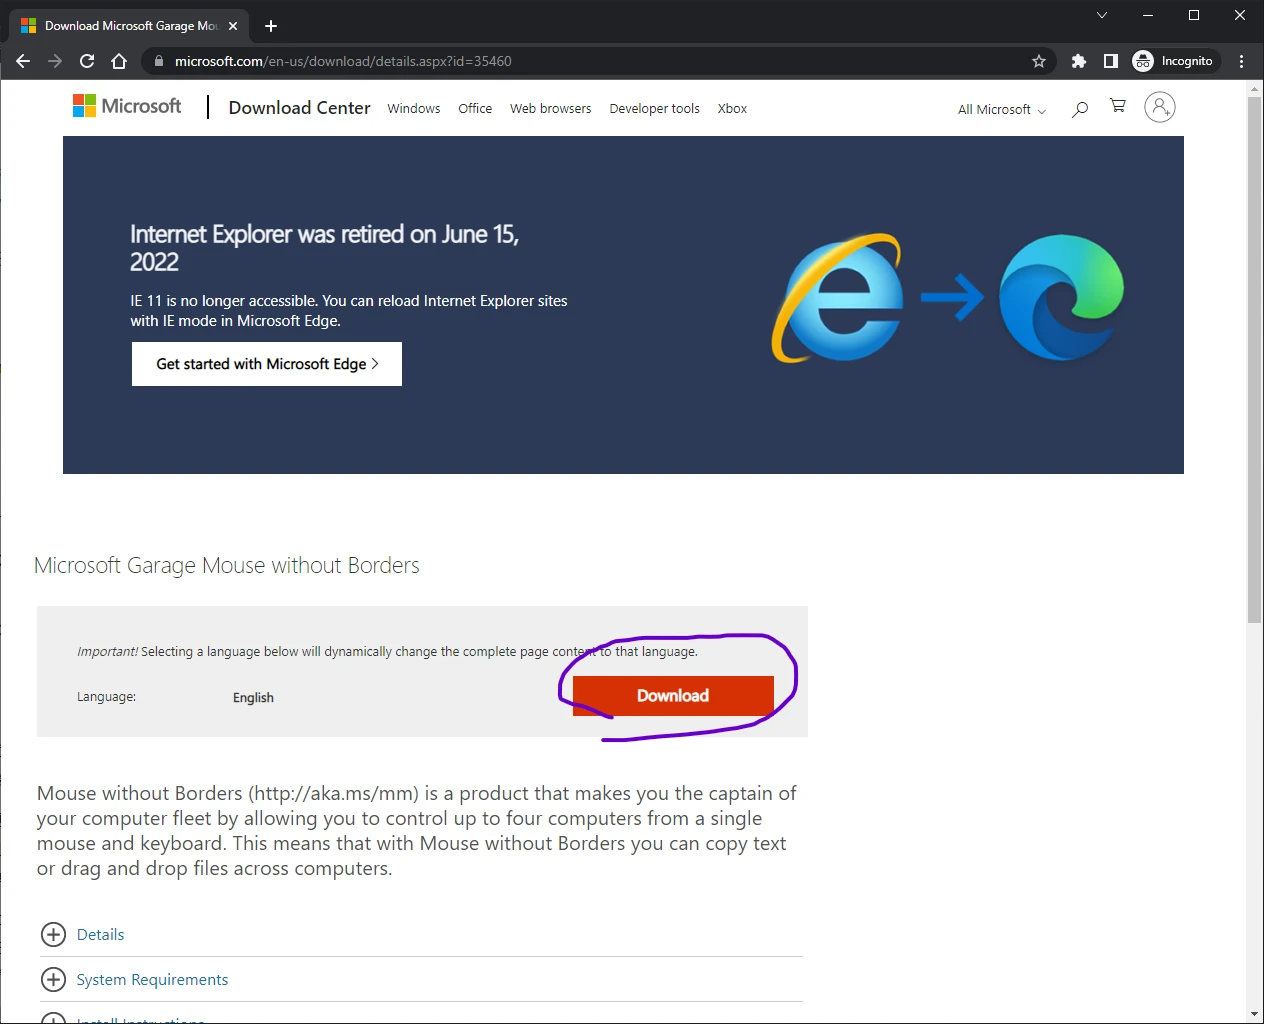Click Get started with Microsoft Edge
This screenshot has height=1024, width=1264.
pos(267,364)
